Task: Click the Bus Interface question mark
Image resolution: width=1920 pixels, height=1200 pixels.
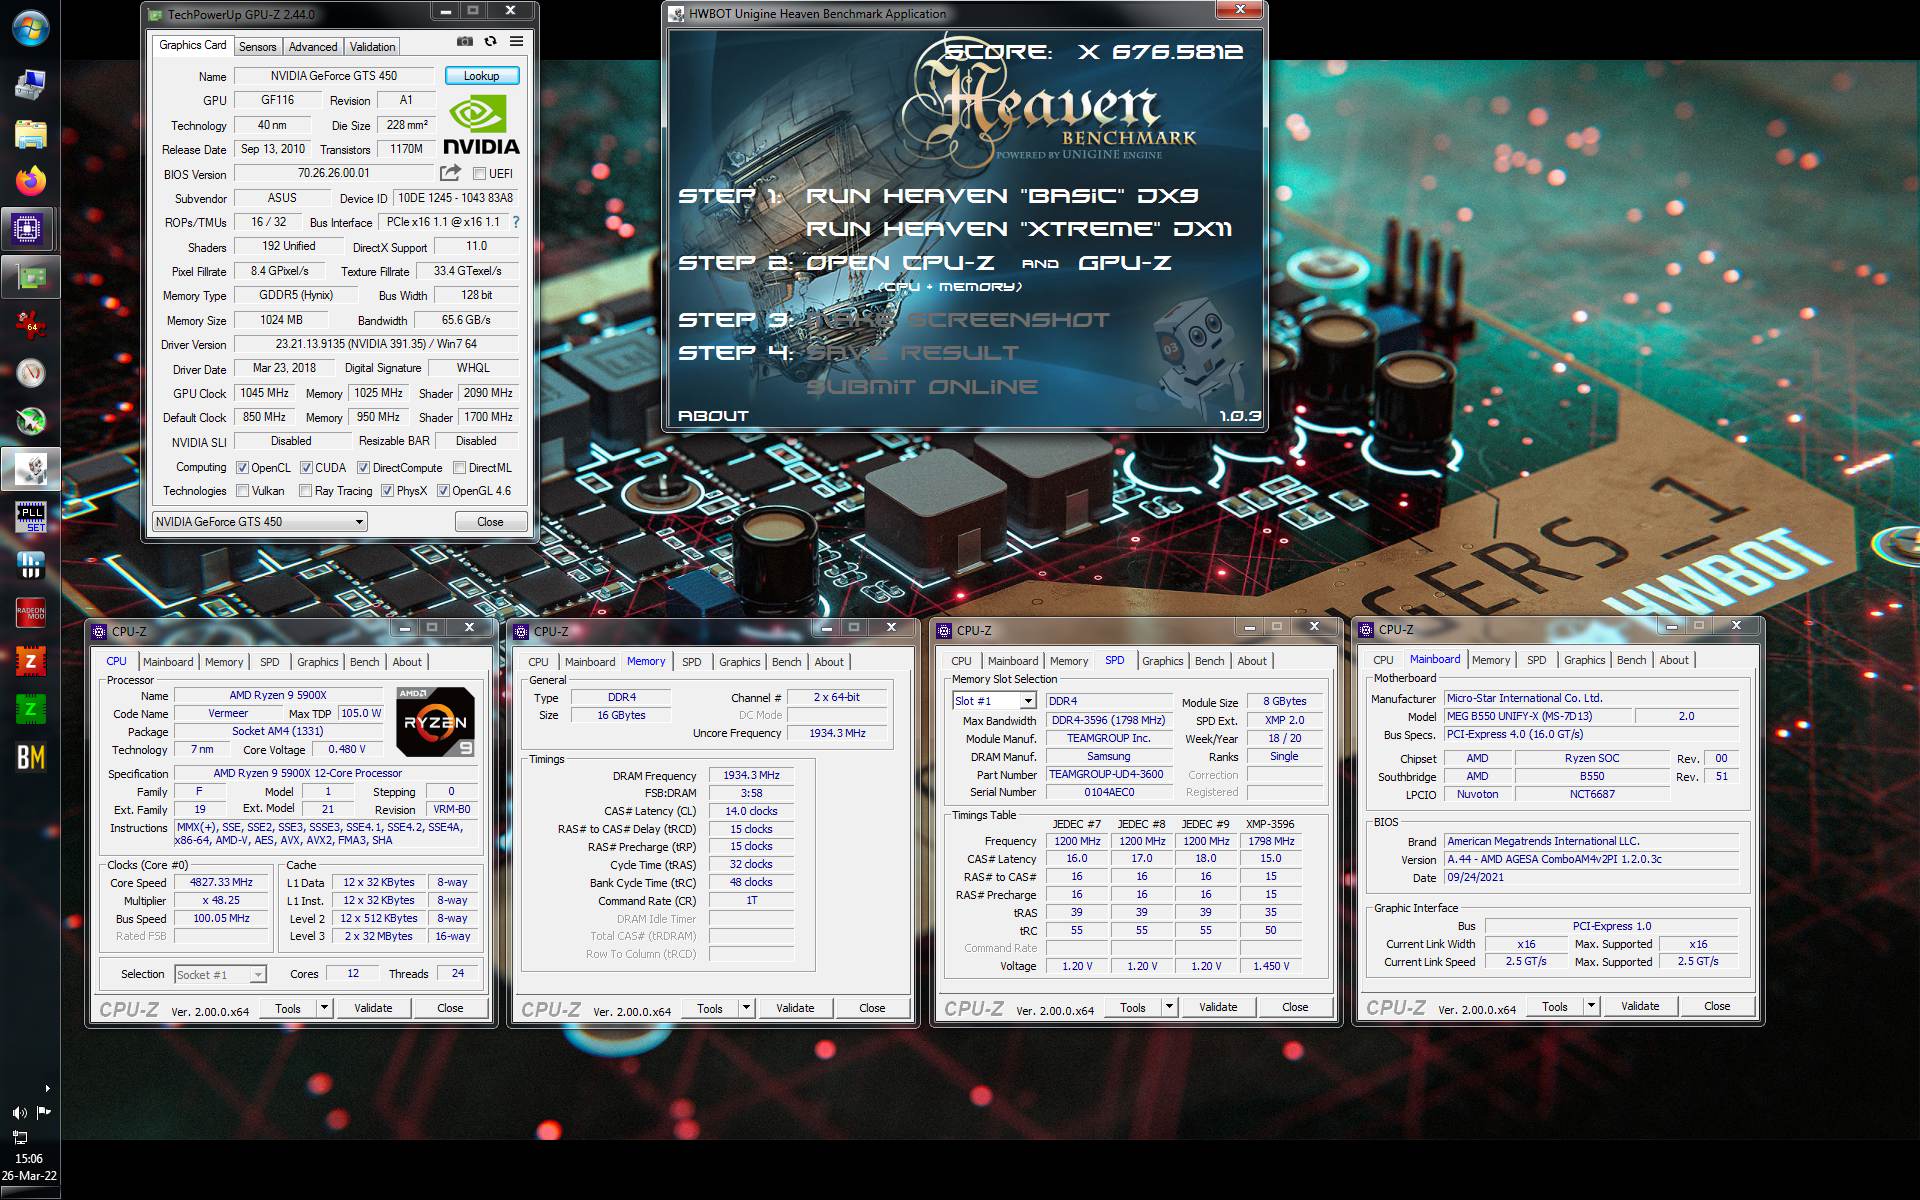Action: [x=516, y=222]
